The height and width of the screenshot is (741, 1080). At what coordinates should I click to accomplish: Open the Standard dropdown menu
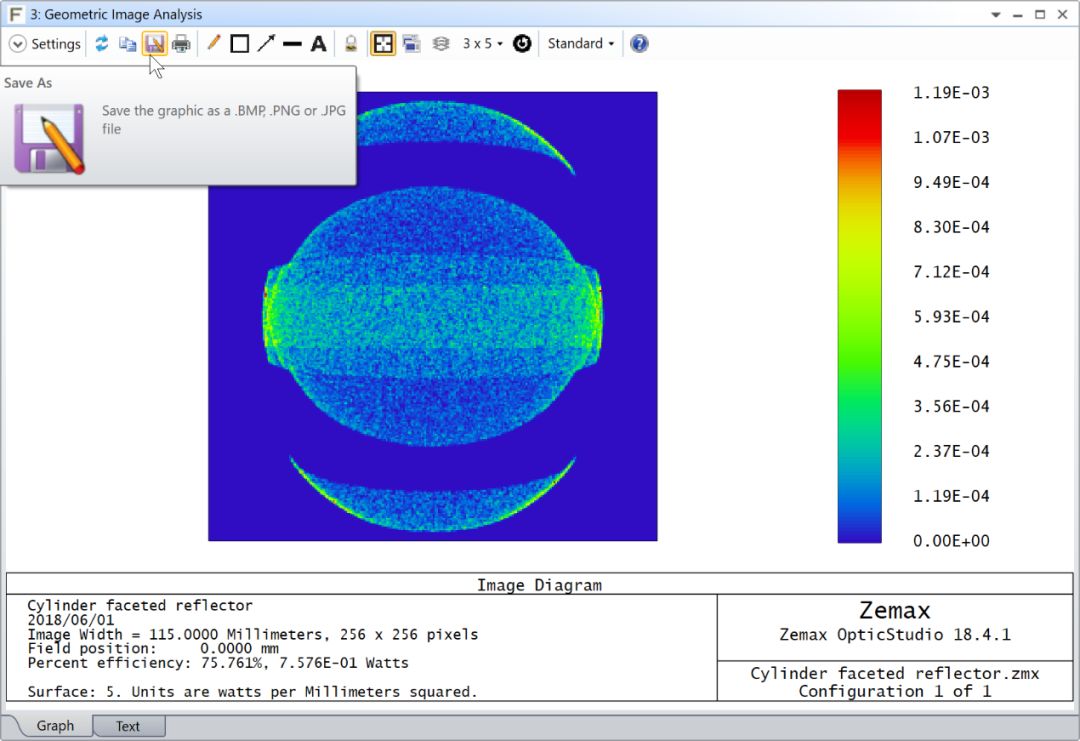click(x=581, y=44)
